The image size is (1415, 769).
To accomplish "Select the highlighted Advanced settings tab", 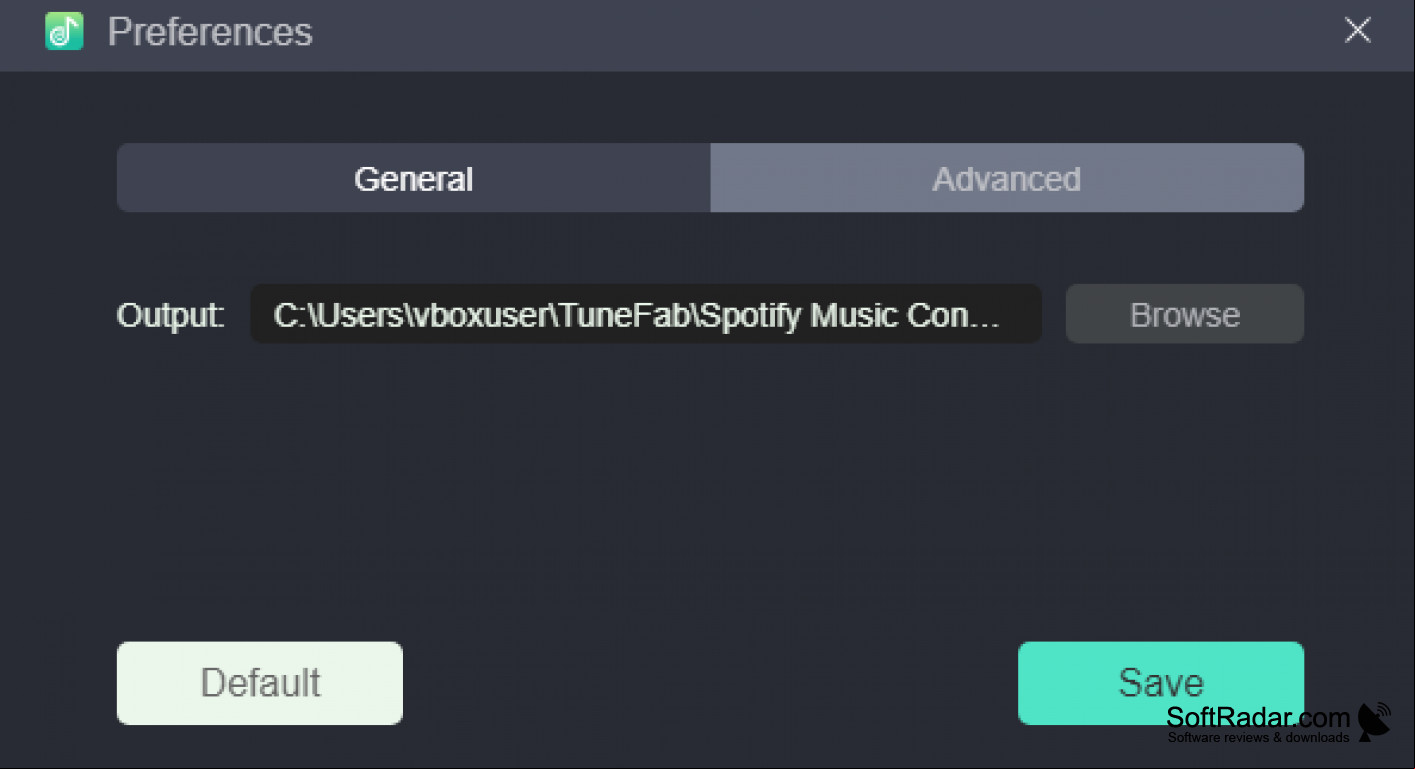I will (1007, 178).
